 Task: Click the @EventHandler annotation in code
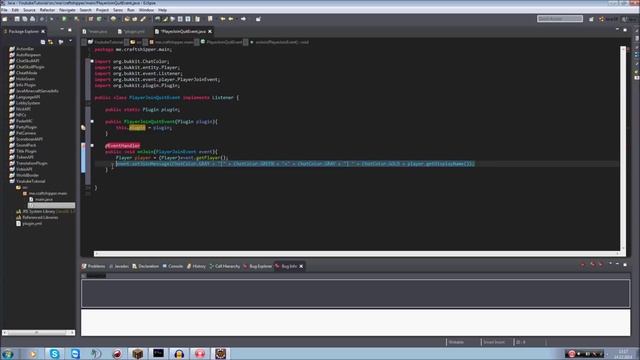pos(122,146)
